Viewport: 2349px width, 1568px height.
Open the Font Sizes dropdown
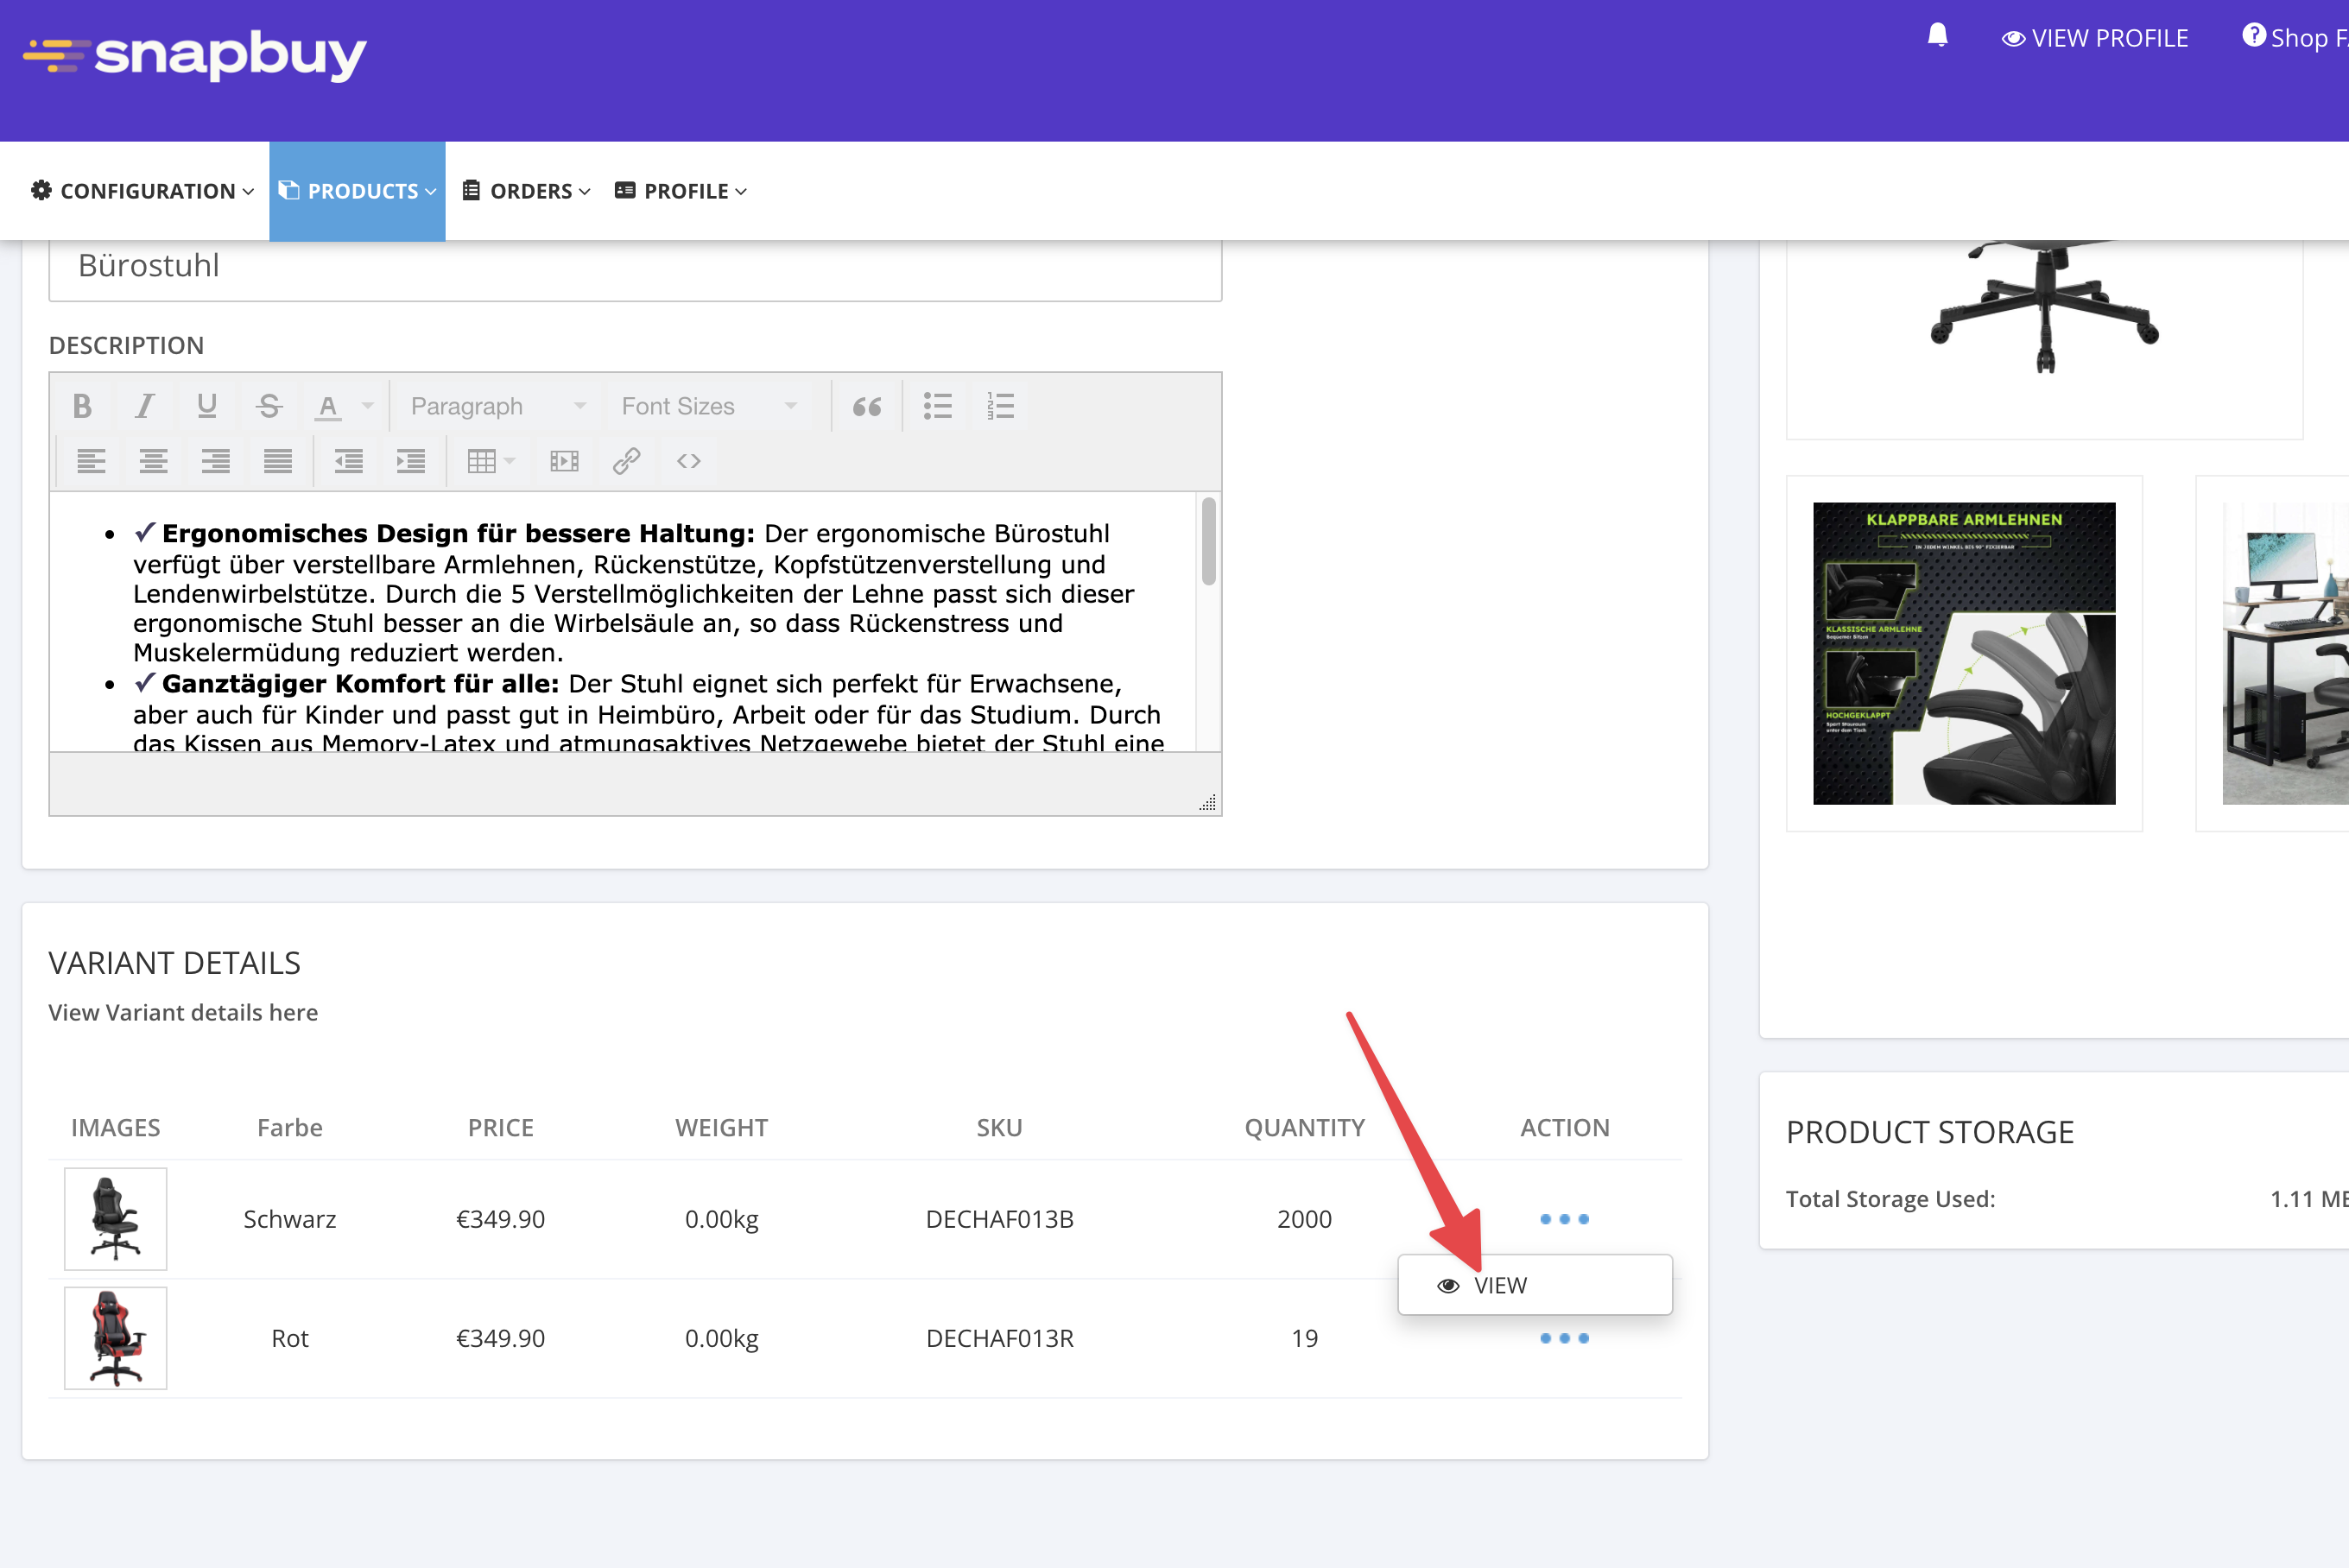click(708, 406)
